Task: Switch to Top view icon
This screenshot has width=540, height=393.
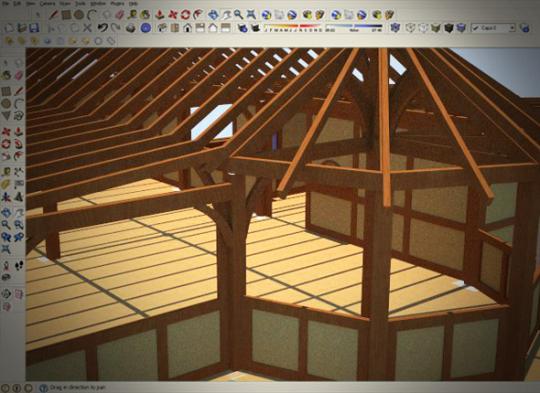Action: click(x=175, y=28)
